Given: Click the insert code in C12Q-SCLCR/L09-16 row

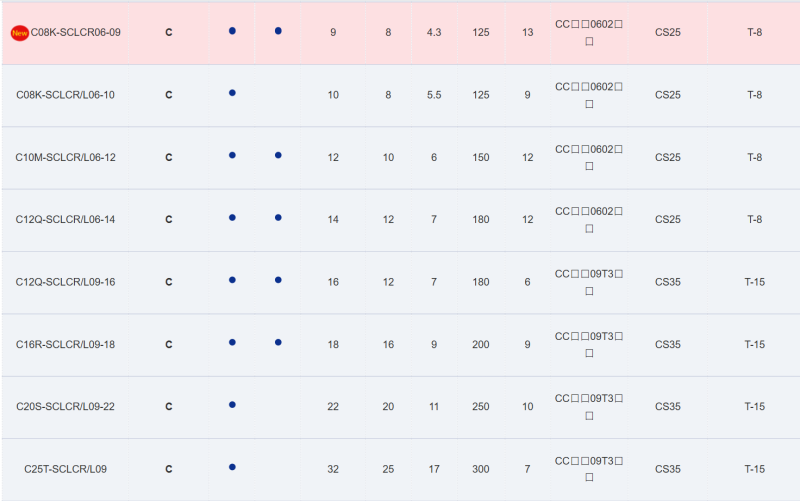Looking at the screenshot, I should (589, 282).
